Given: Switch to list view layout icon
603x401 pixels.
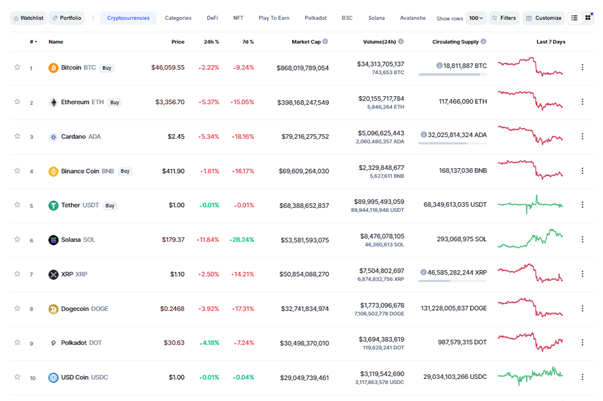Looking at the screenshot, I should click(x=574, y=18).
